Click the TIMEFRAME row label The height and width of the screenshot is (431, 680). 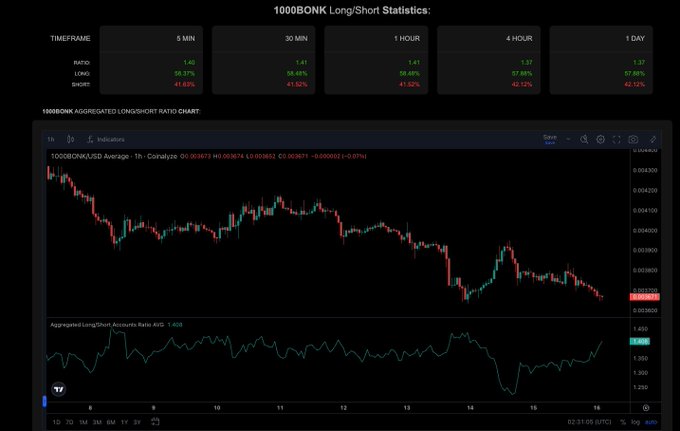70,38
